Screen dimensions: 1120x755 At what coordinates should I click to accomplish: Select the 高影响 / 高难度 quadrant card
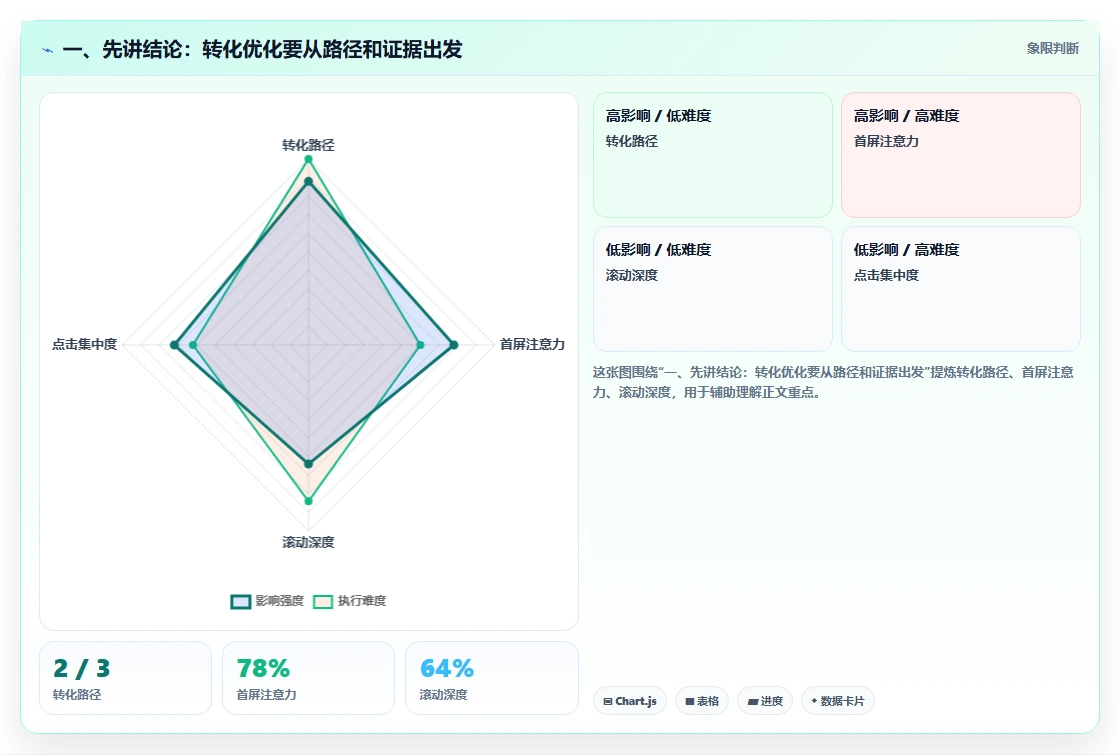tap(961, 155)
